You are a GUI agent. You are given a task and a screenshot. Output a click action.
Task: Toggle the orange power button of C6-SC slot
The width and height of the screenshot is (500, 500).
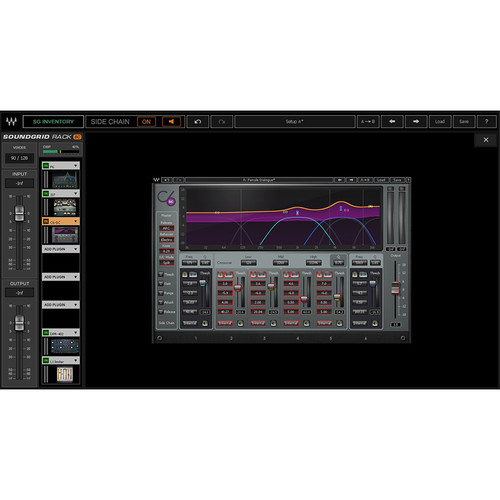pos(46,221)
